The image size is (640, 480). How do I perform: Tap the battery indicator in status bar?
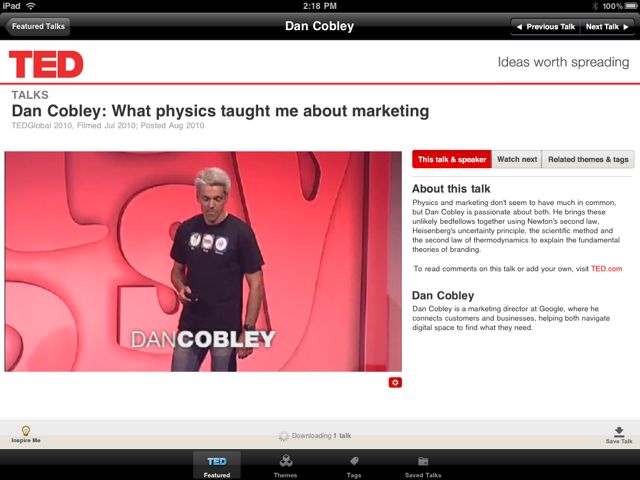[631, 6]
